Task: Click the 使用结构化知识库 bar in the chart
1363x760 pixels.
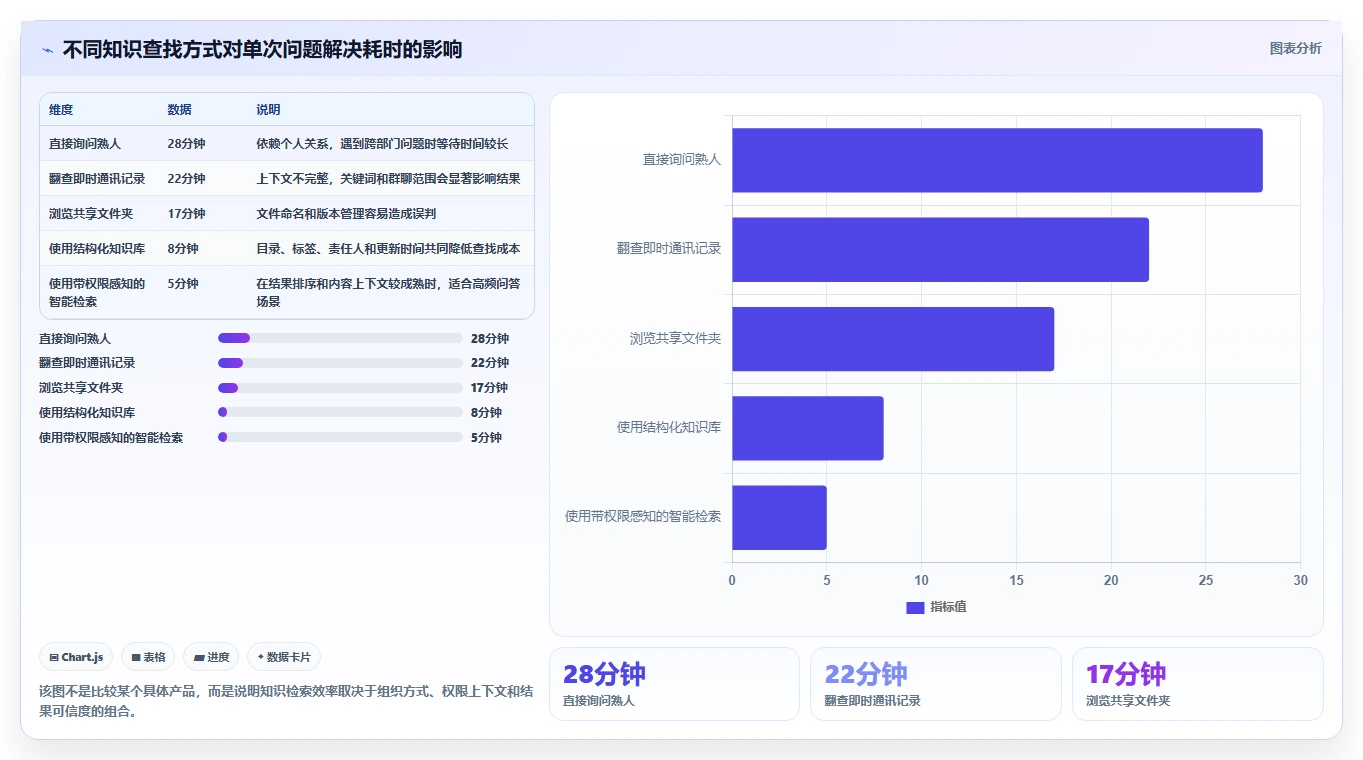Action: (x=808, y=428)
